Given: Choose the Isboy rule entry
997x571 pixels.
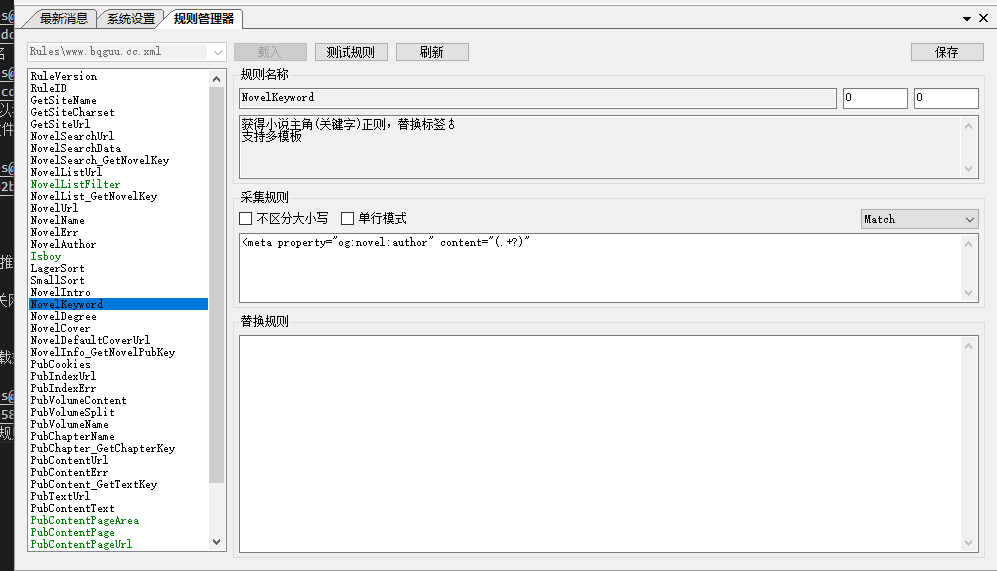Looking at the screenshot, I should [x=46, y=256].
